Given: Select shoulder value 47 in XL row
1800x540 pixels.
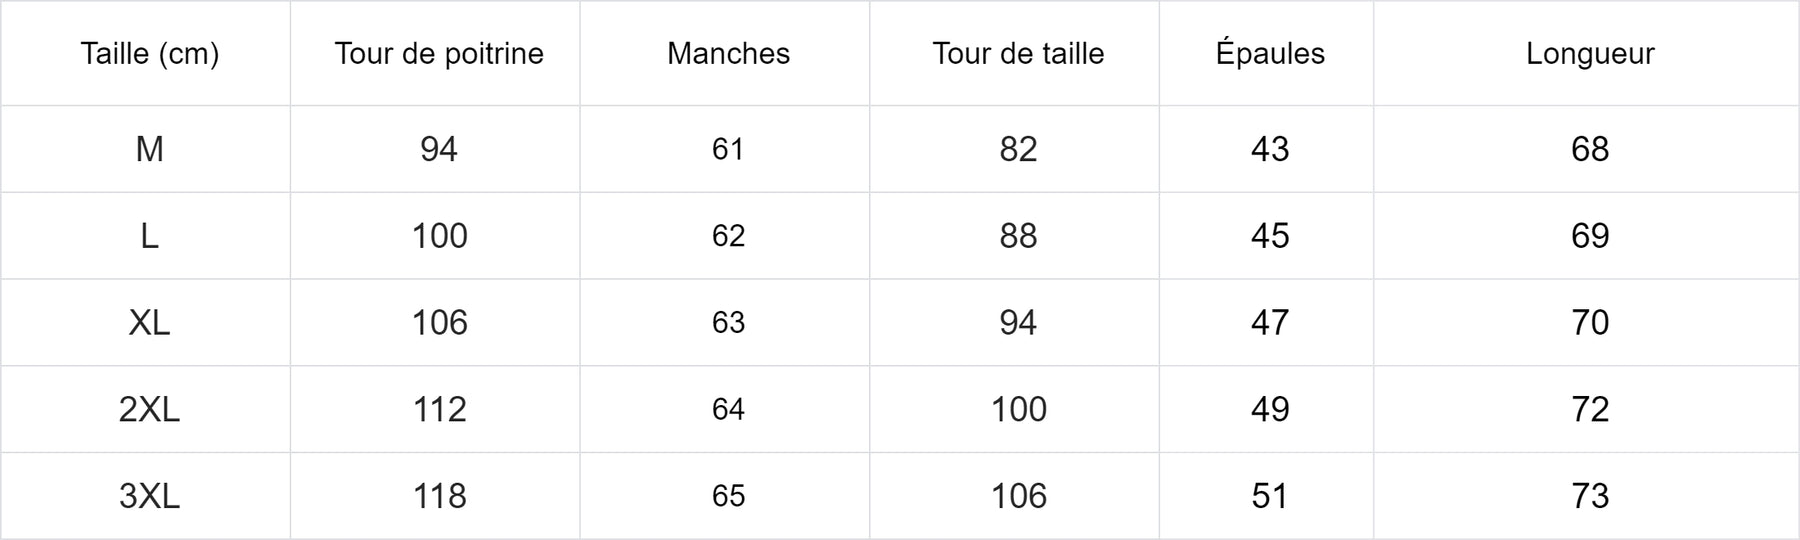Looking at the screenshot, I should pos(1270,323).
